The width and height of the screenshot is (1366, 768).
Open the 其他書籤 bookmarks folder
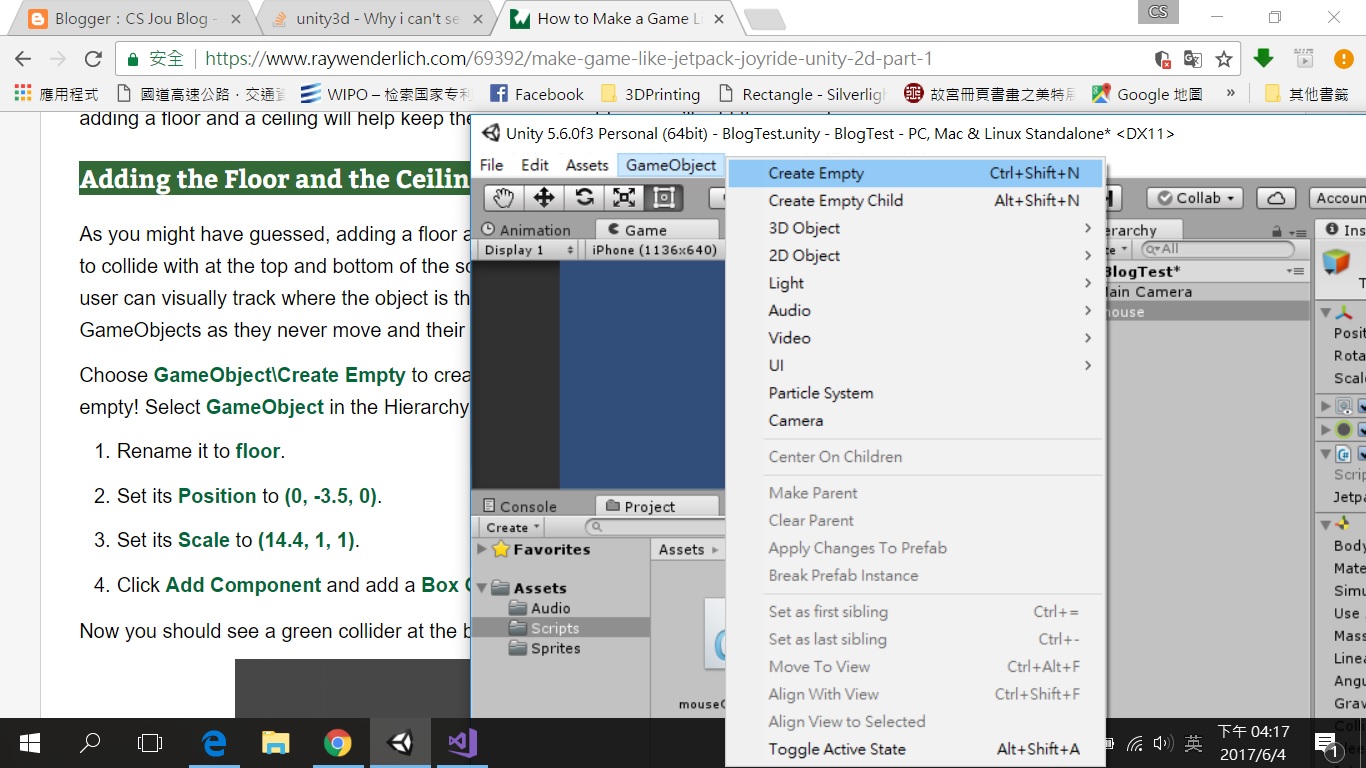[1306, 94]
